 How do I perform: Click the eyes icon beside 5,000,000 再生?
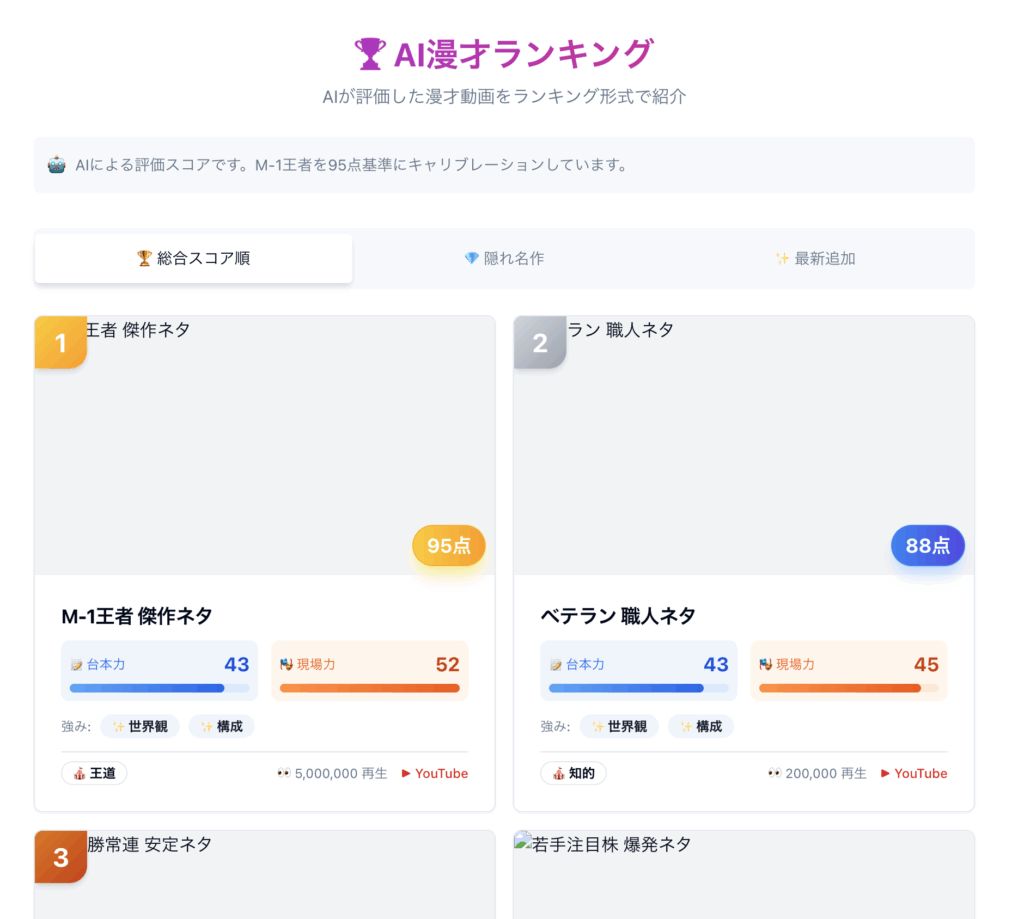284,773
